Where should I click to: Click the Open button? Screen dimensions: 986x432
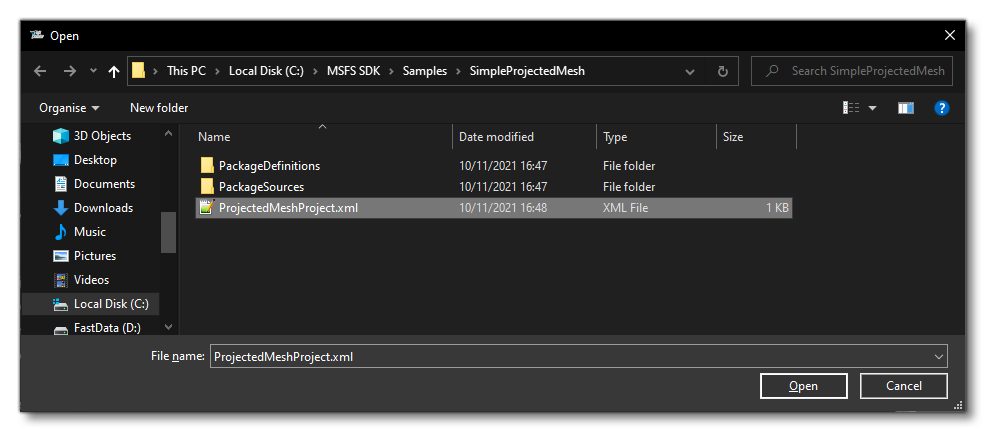point(804,386)
